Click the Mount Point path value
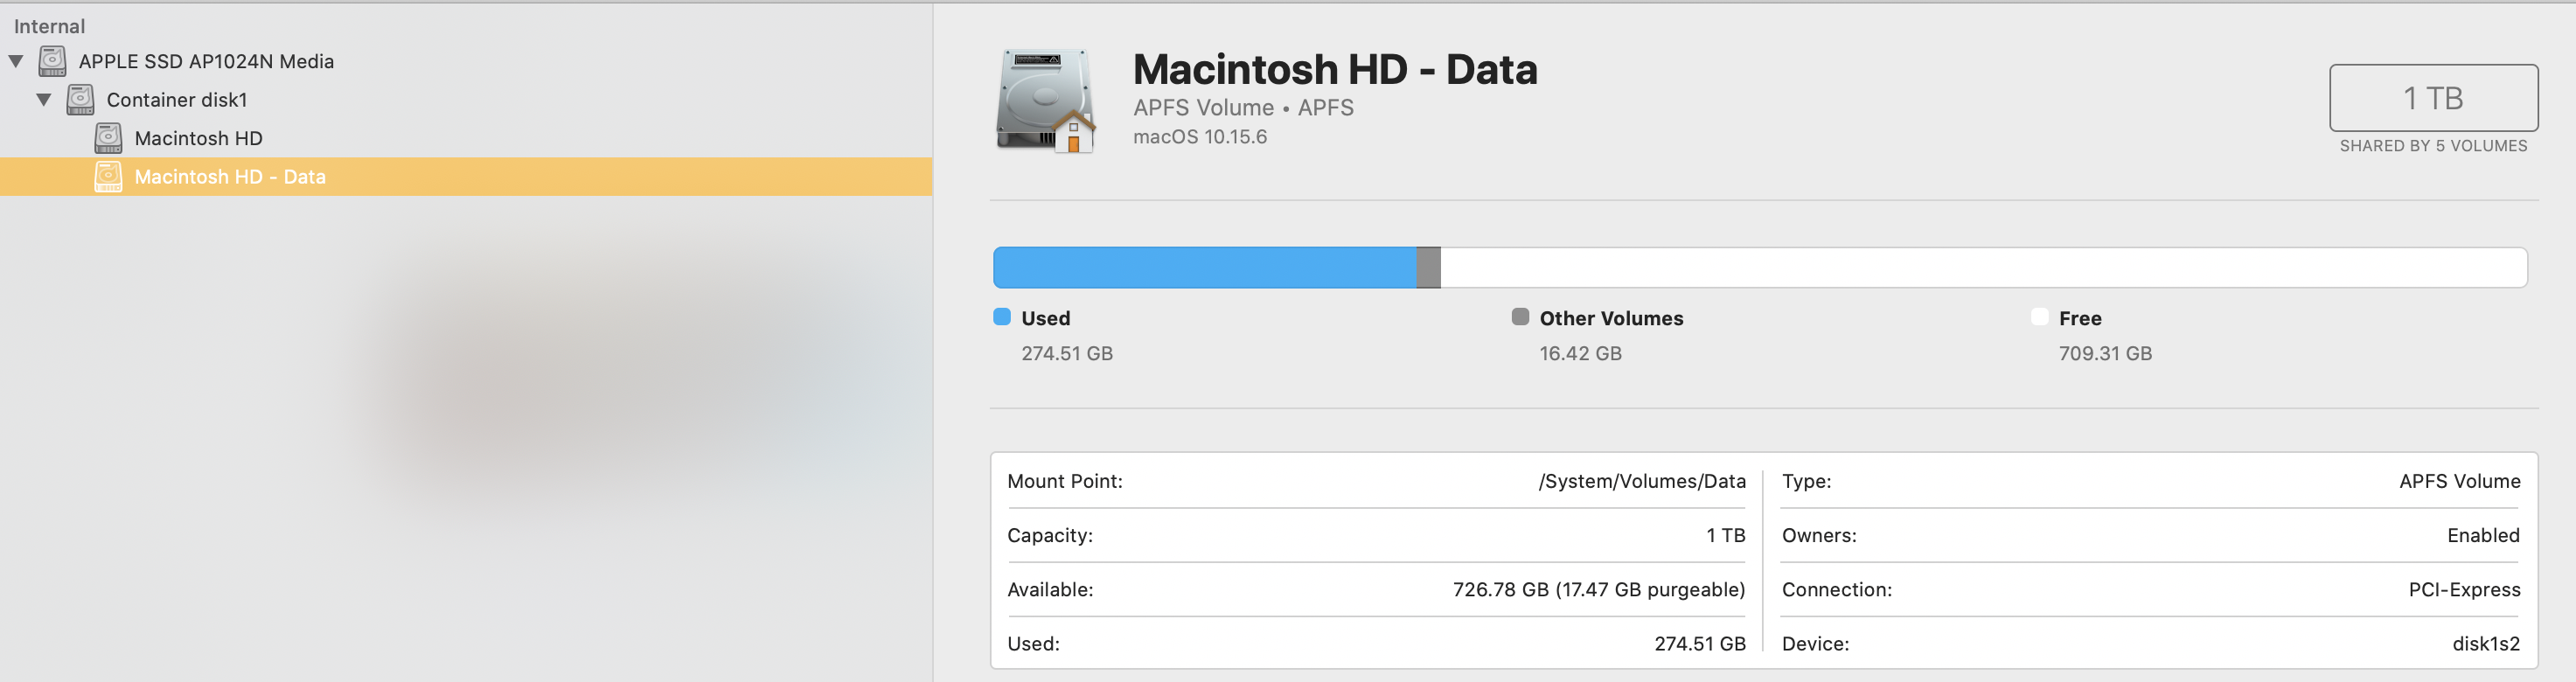Viewport: 2576px width, 682px height. (x=1642, y=481)
